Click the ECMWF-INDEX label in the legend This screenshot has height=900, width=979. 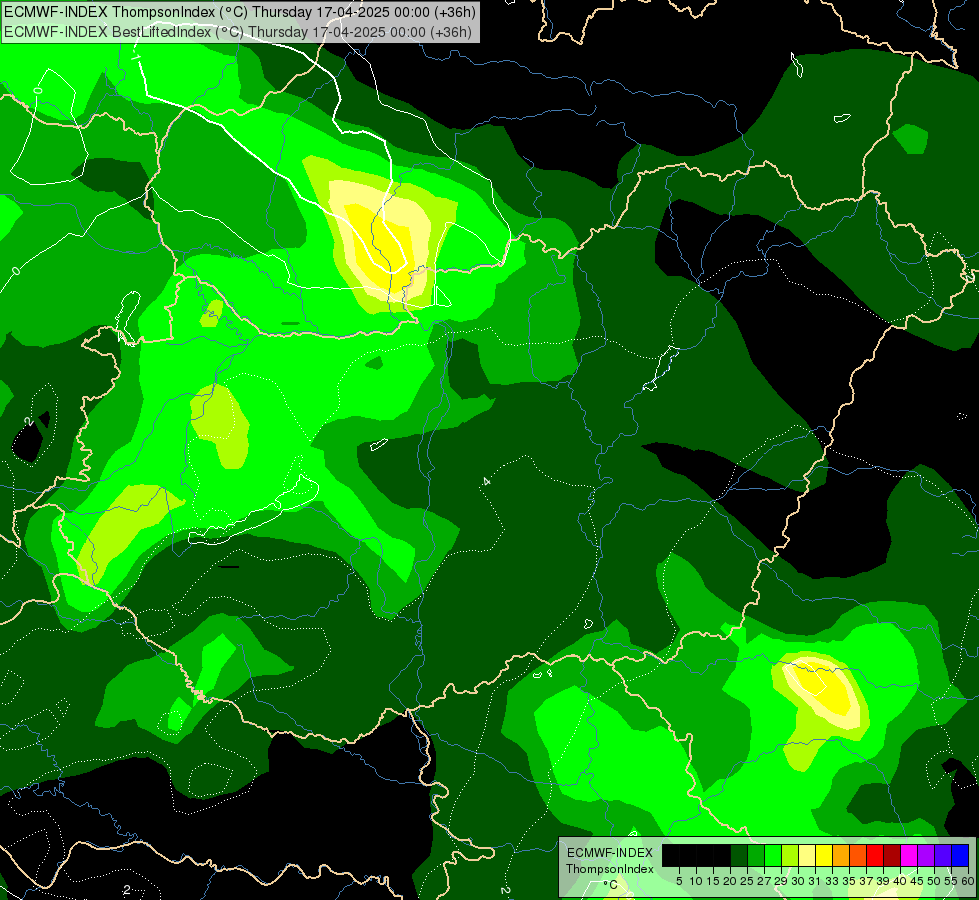coord(610,853)
